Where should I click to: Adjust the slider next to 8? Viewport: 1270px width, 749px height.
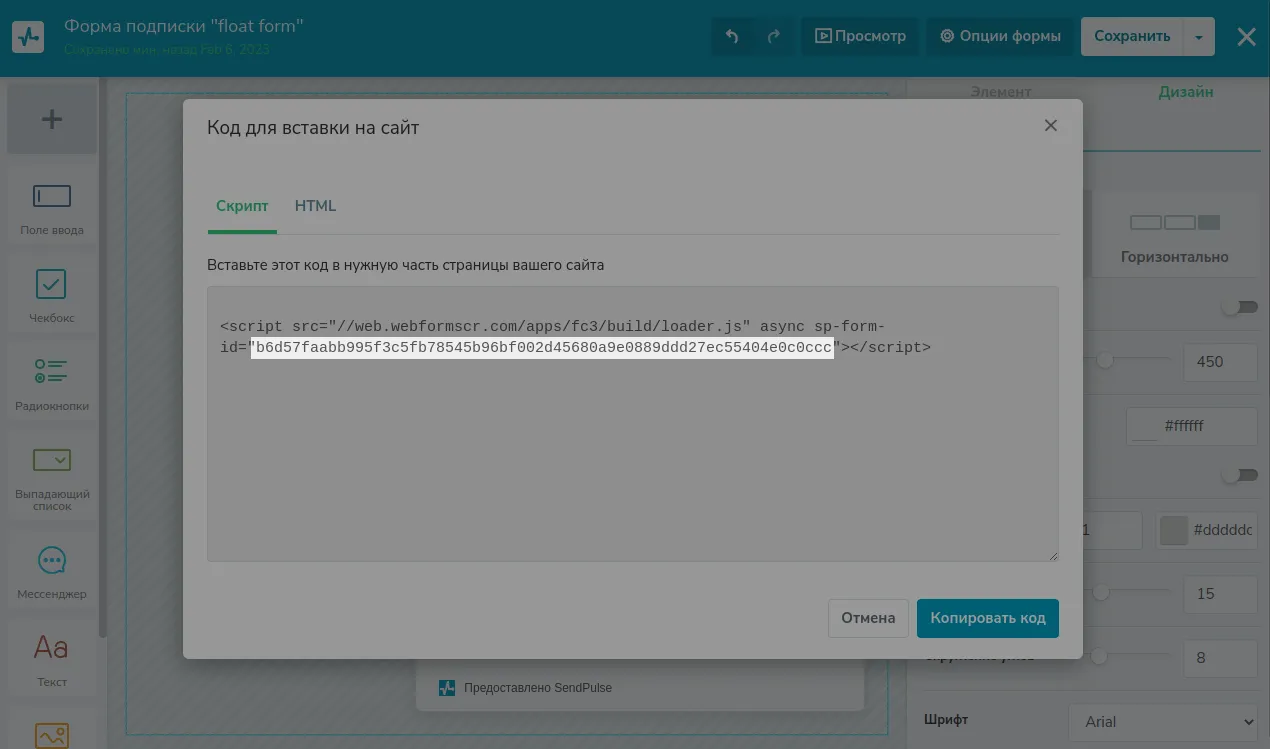tap(1099, 656)
